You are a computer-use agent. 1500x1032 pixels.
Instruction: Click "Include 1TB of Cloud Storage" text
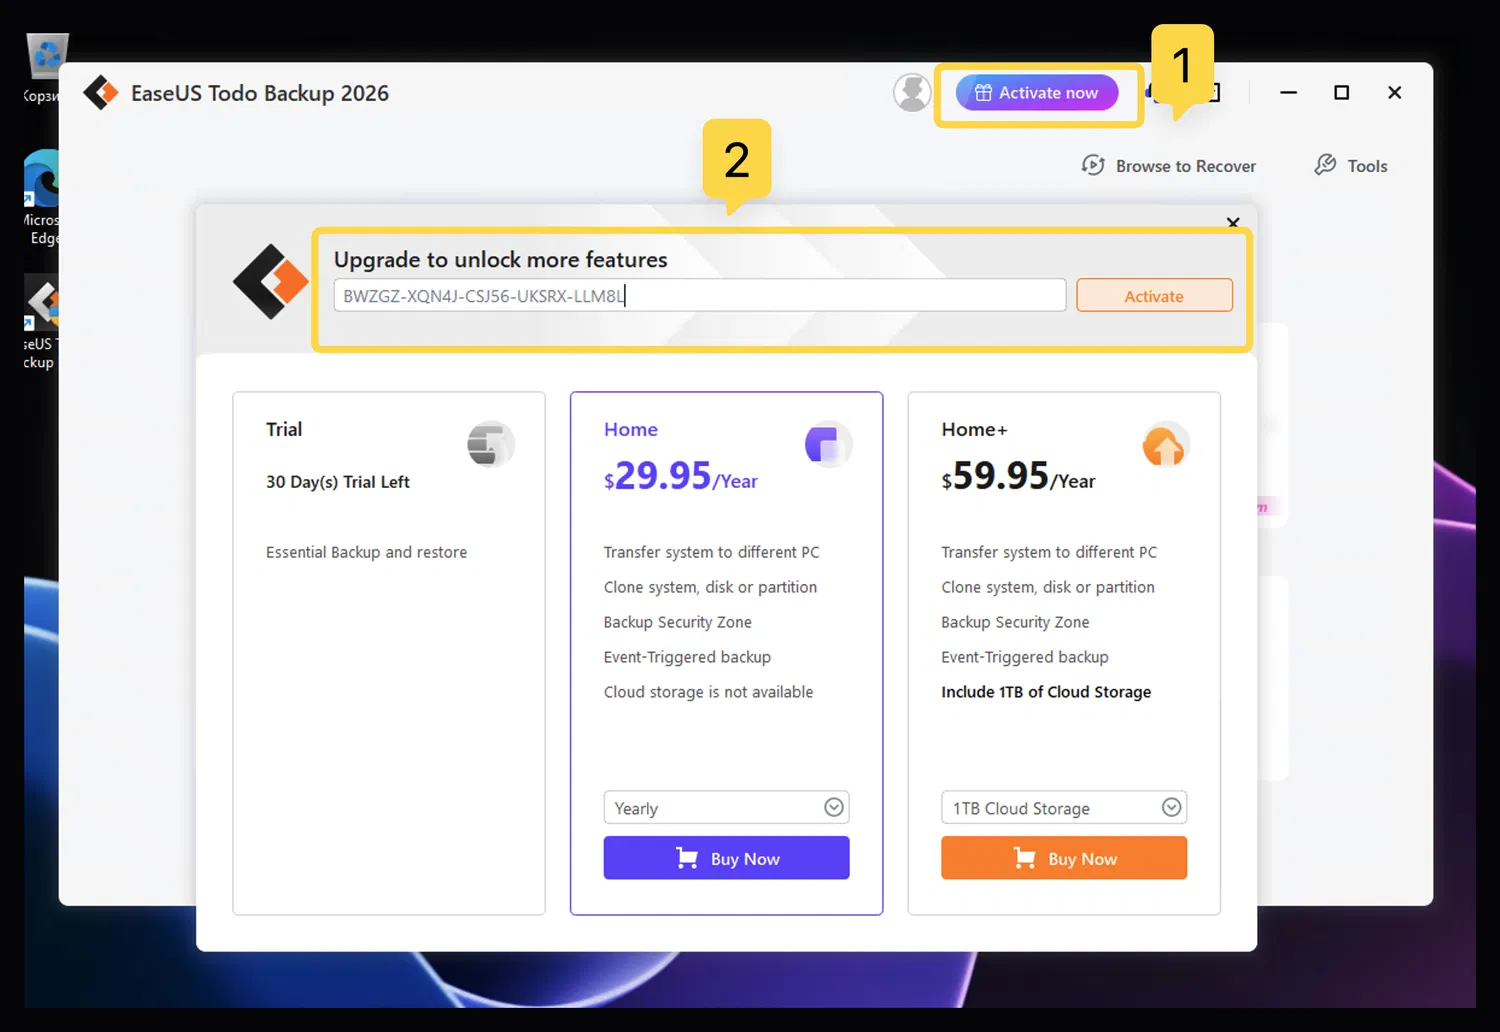[1046, 692]
